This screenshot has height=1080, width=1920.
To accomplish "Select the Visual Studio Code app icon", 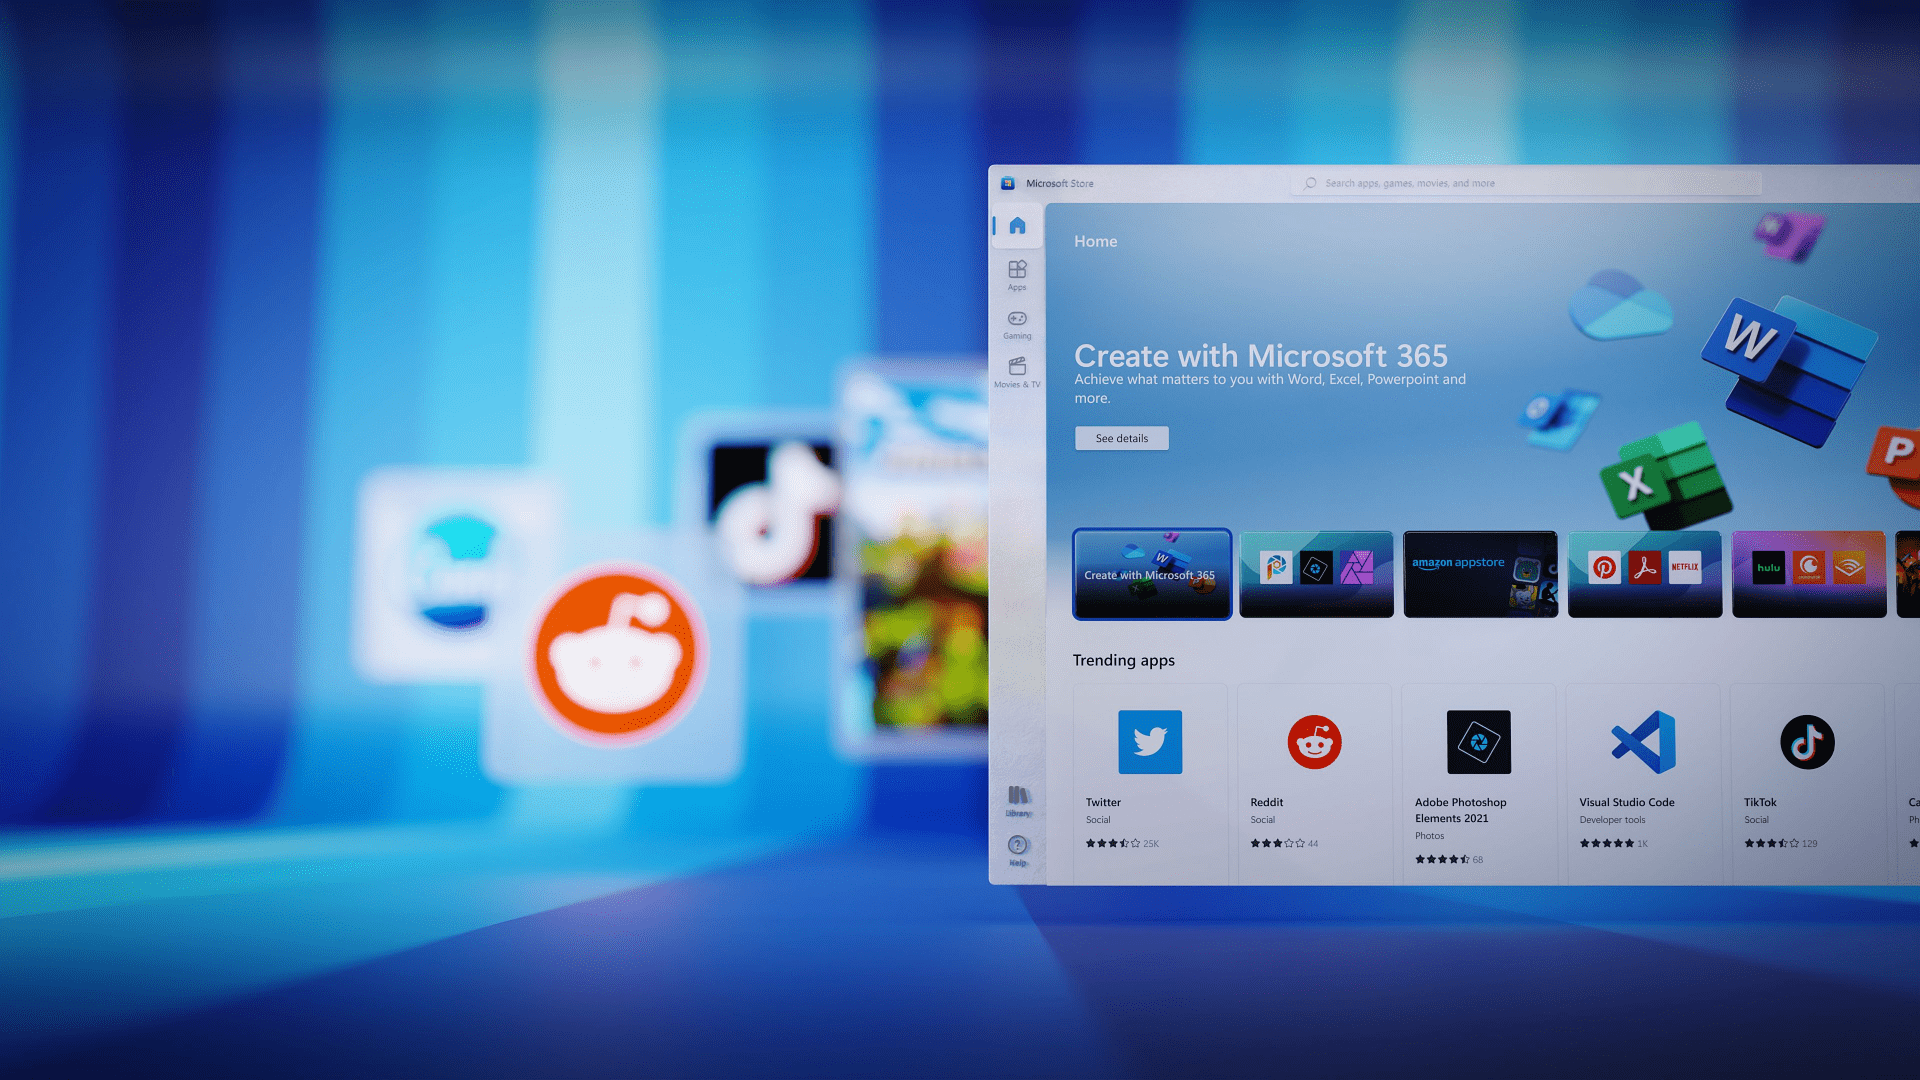I will pos(1643,742).
